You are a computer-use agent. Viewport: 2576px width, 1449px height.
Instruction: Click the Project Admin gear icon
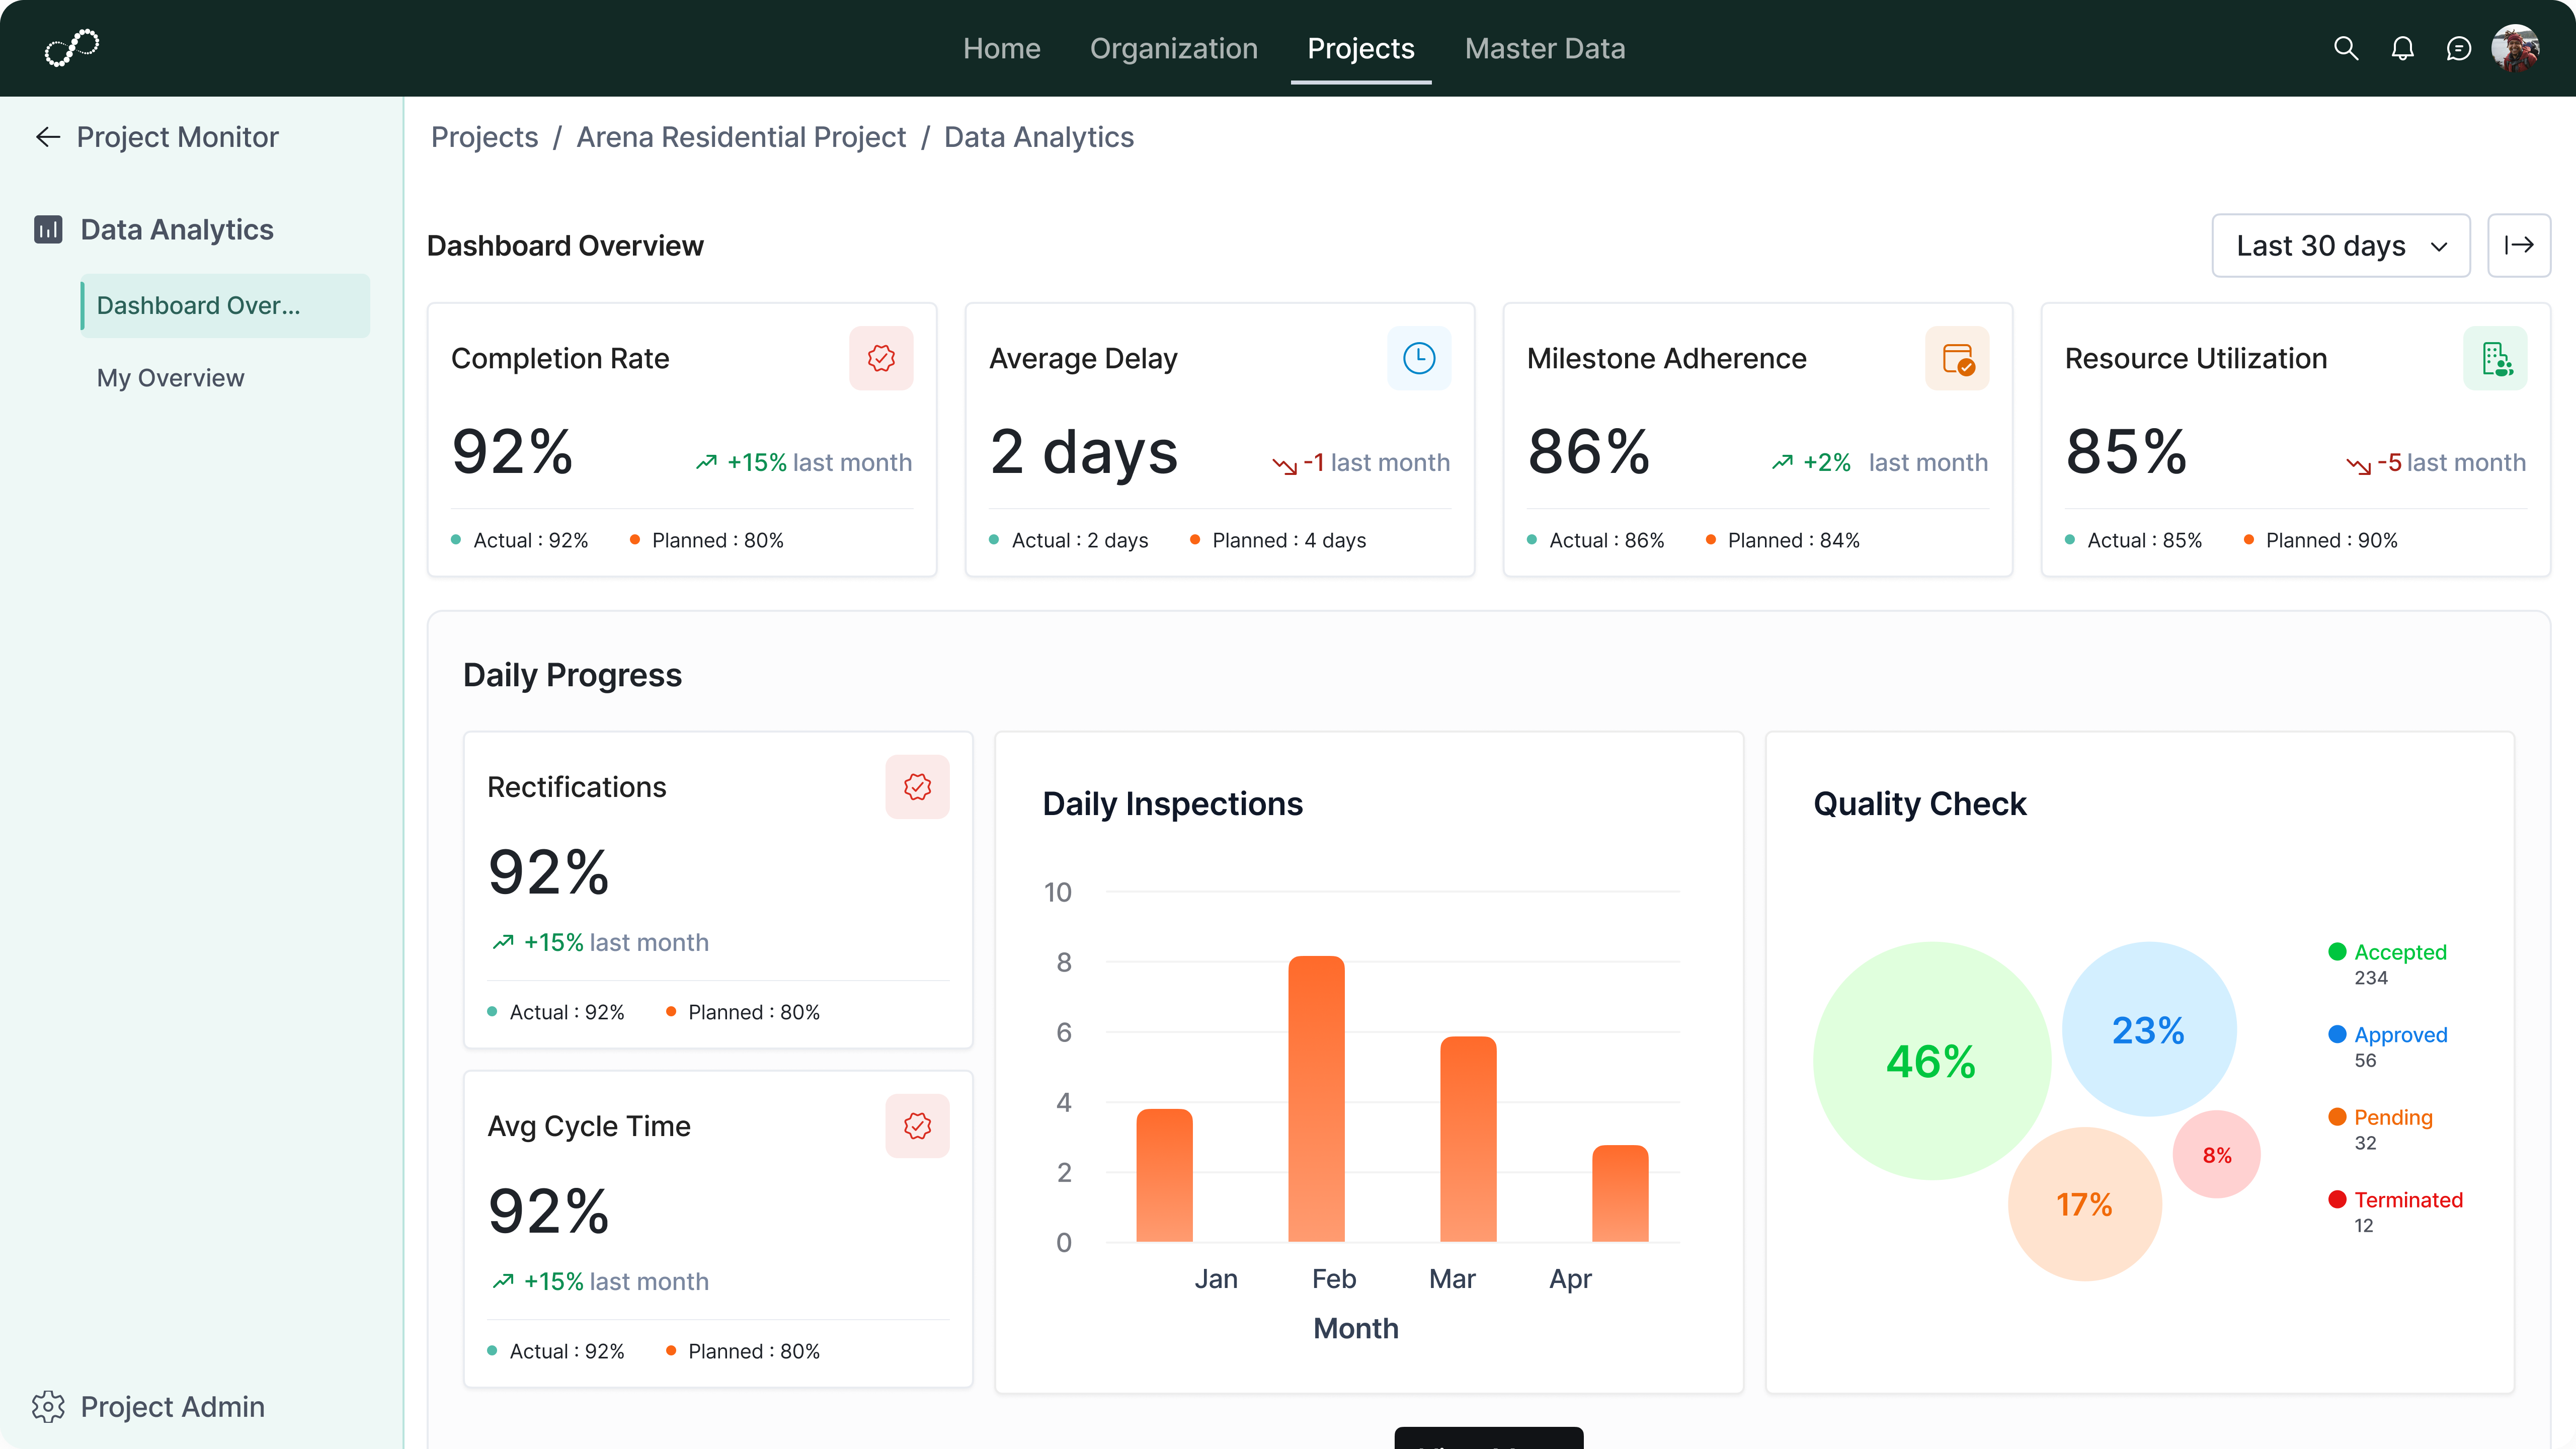point(48,1406)
